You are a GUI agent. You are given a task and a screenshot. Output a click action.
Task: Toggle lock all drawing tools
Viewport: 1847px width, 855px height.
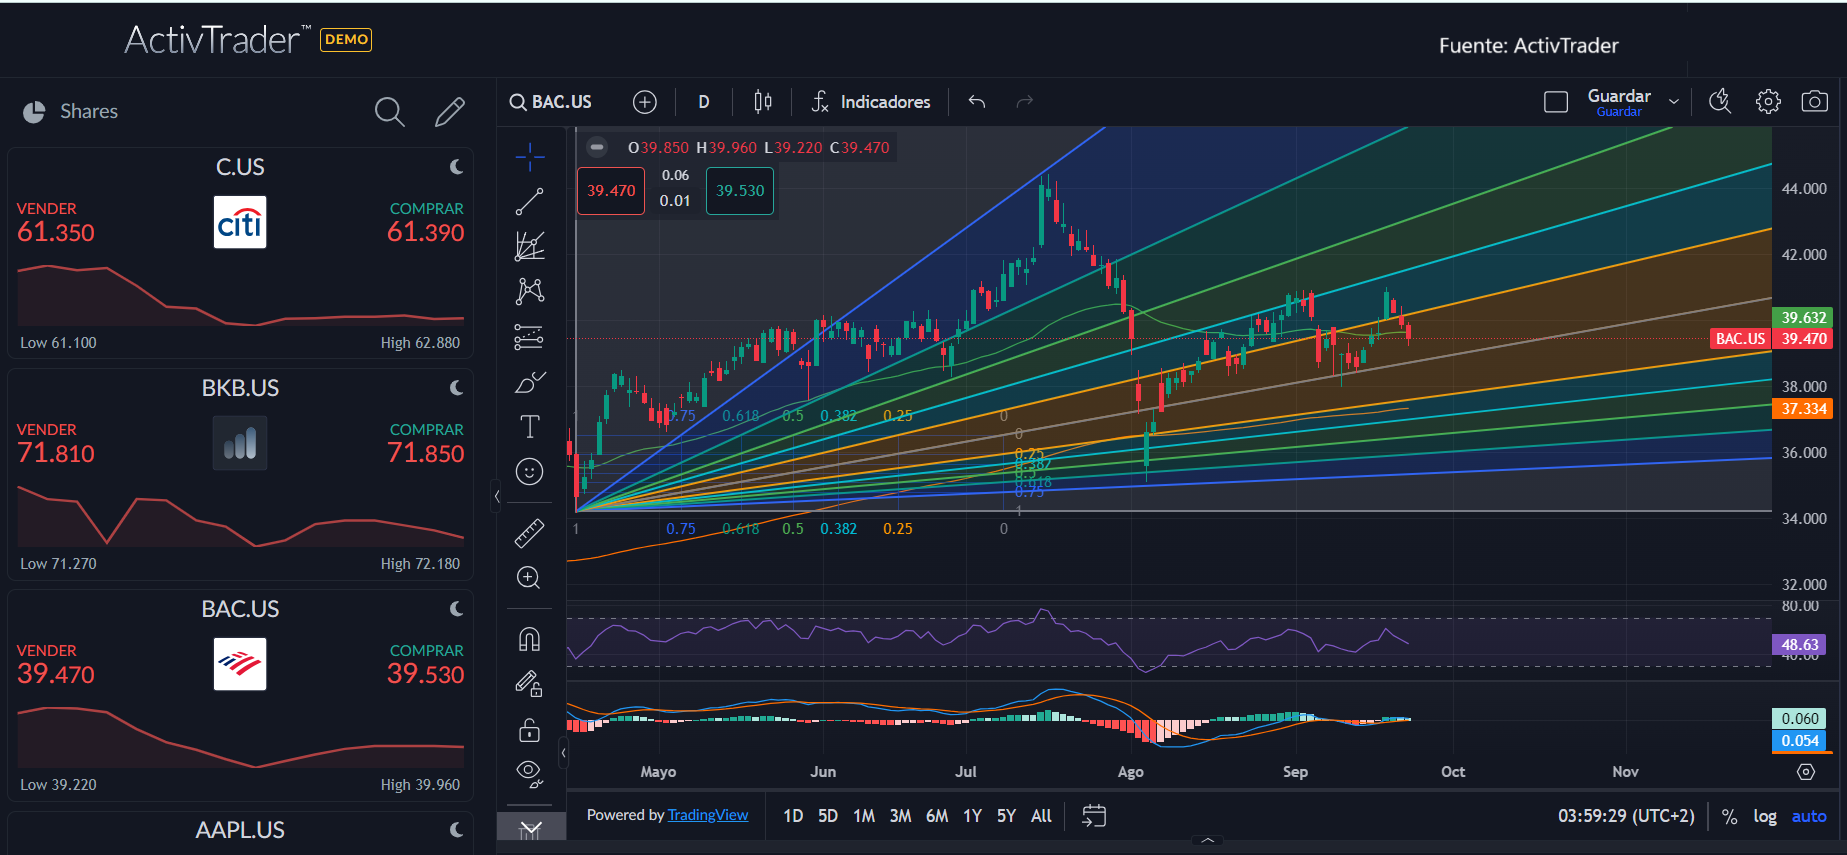click(529, 730)
